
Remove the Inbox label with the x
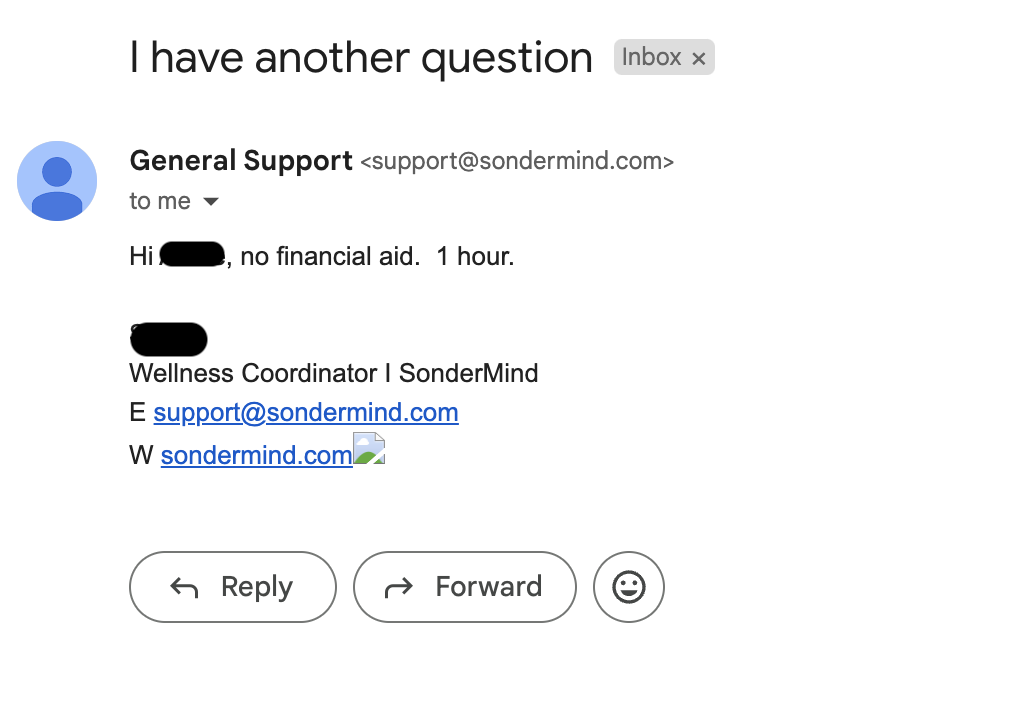699,59
